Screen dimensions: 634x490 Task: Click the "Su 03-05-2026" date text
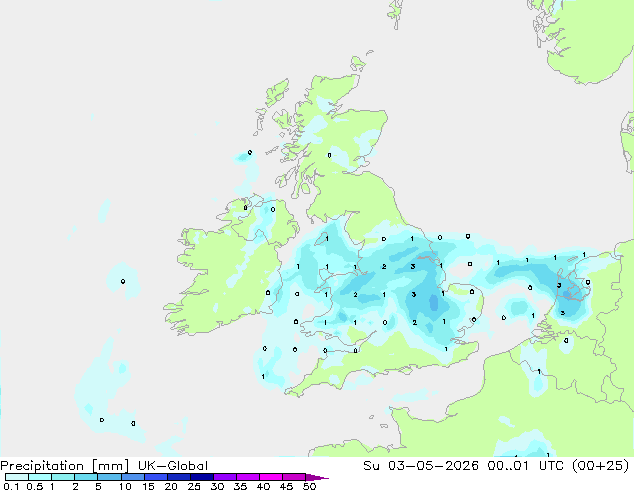(421, 466)
